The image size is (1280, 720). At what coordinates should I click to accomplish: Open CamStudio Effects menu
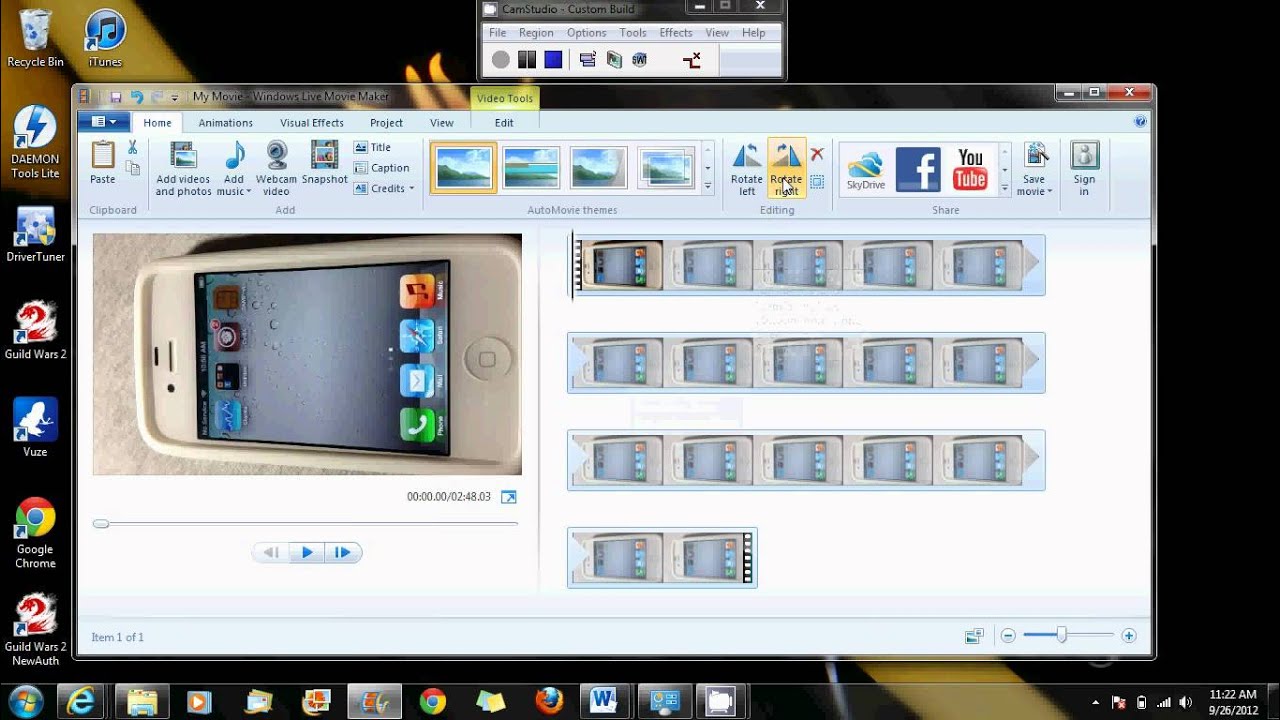[x=676, y=33]
